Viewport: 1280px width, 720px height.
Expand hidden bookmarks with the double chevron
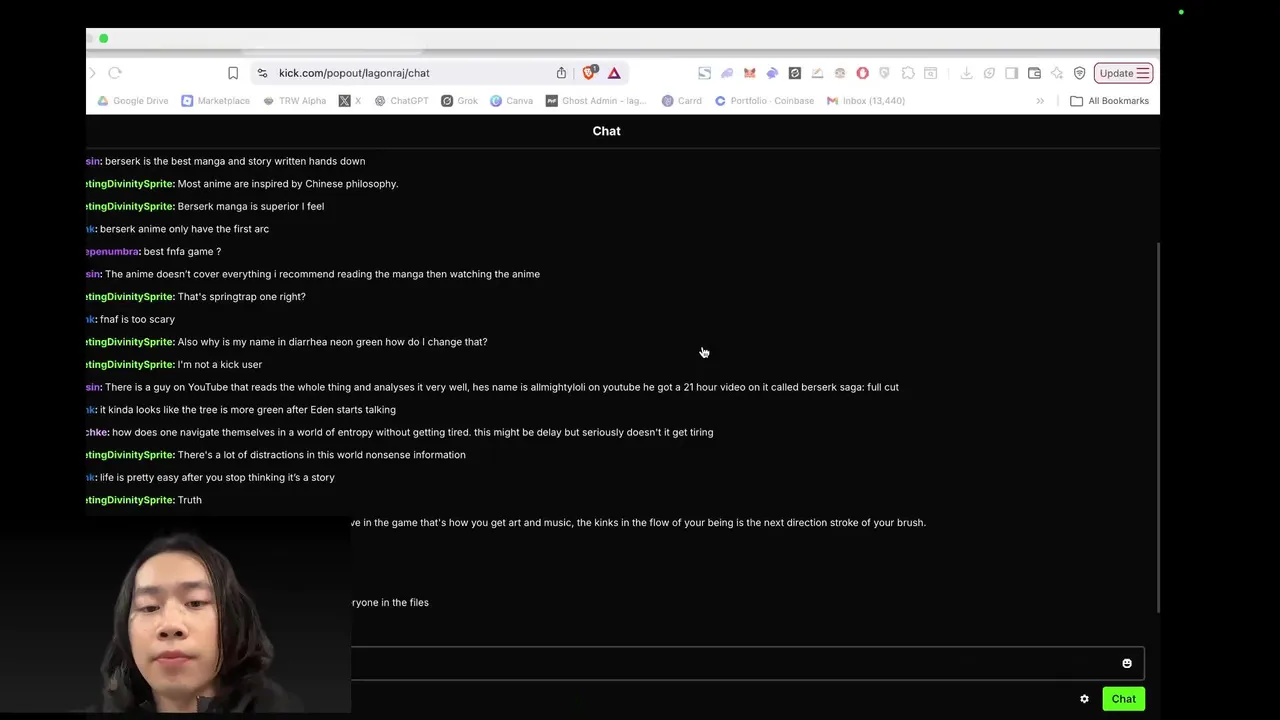(x=1040, y=101)
